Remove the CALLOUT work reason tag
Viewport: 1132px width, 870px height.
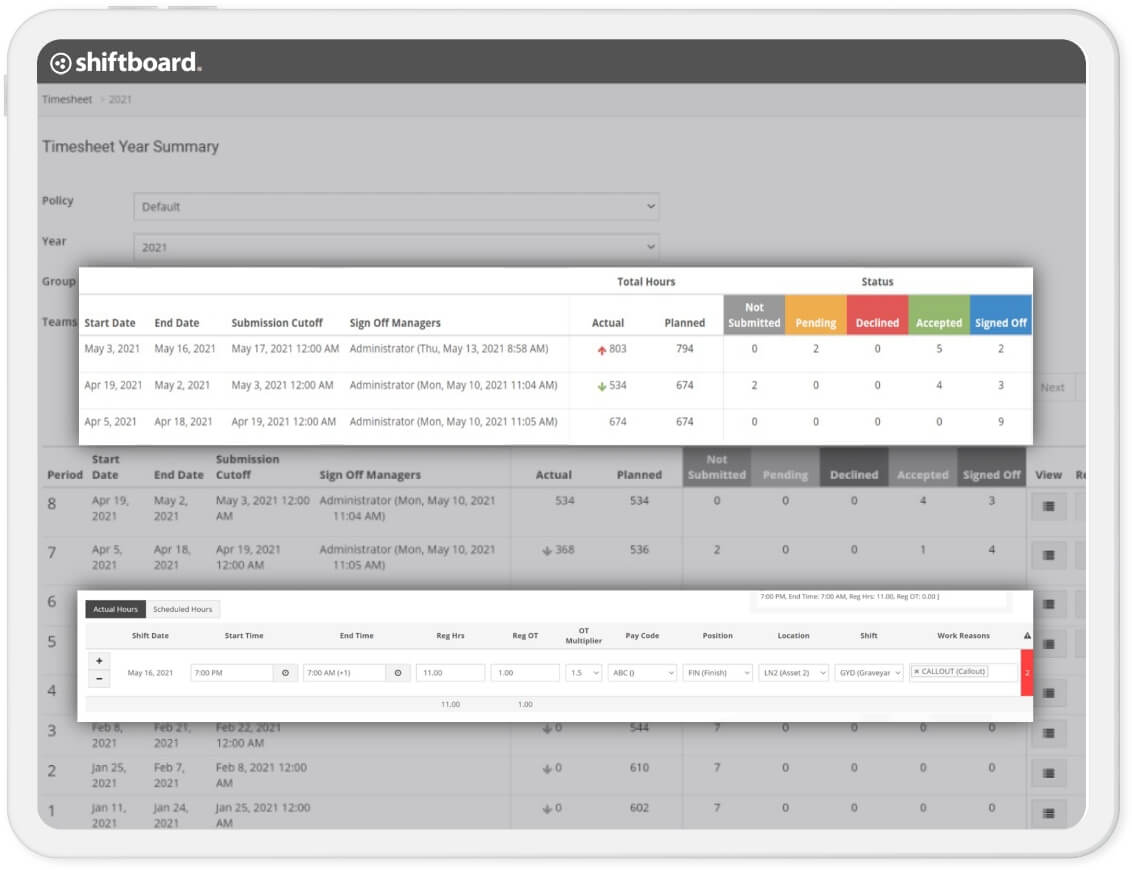pos(917,671)
